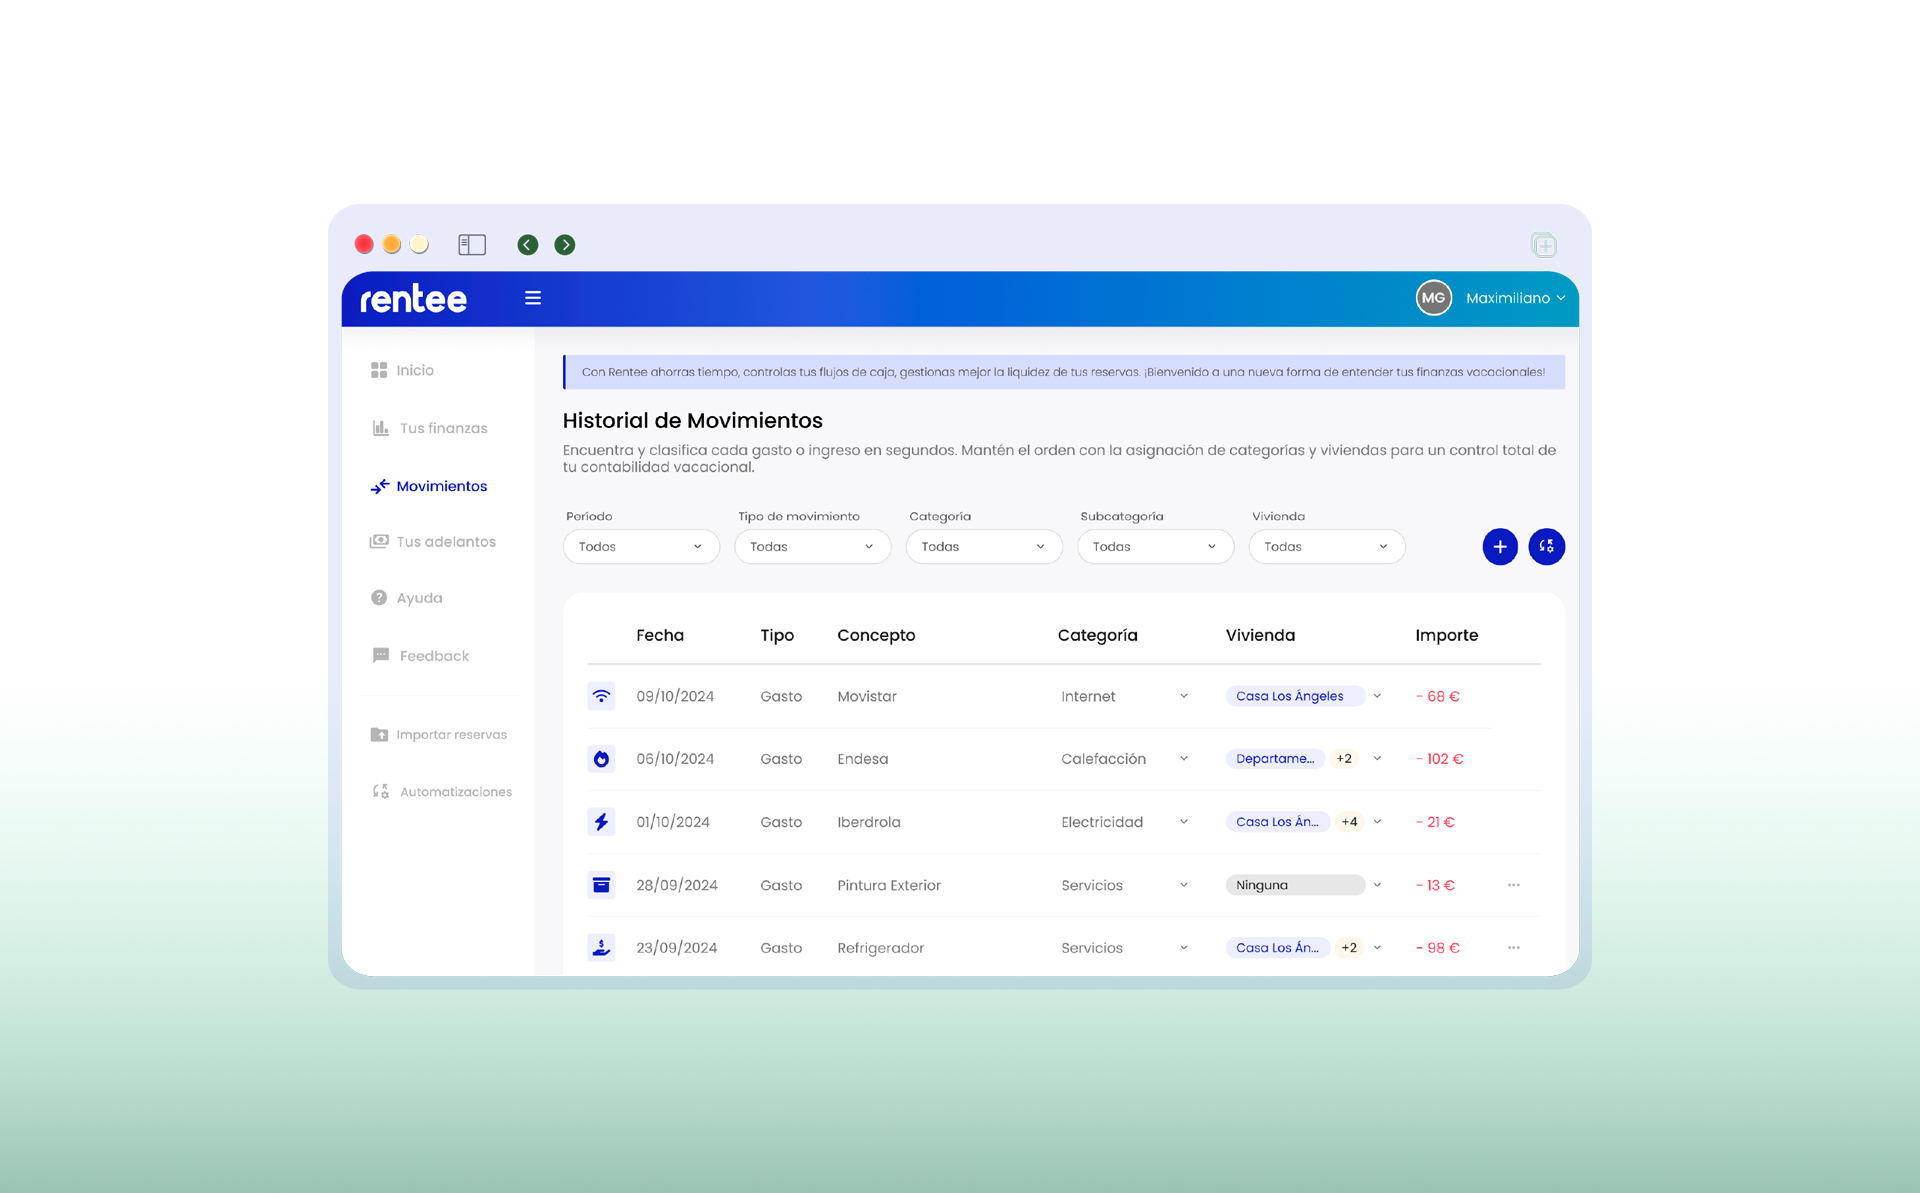The width and height of the screenshot is (1920, 1193).
Task: Click the hamburger menu icon beside rentee logo
Action: click(533, 298)
